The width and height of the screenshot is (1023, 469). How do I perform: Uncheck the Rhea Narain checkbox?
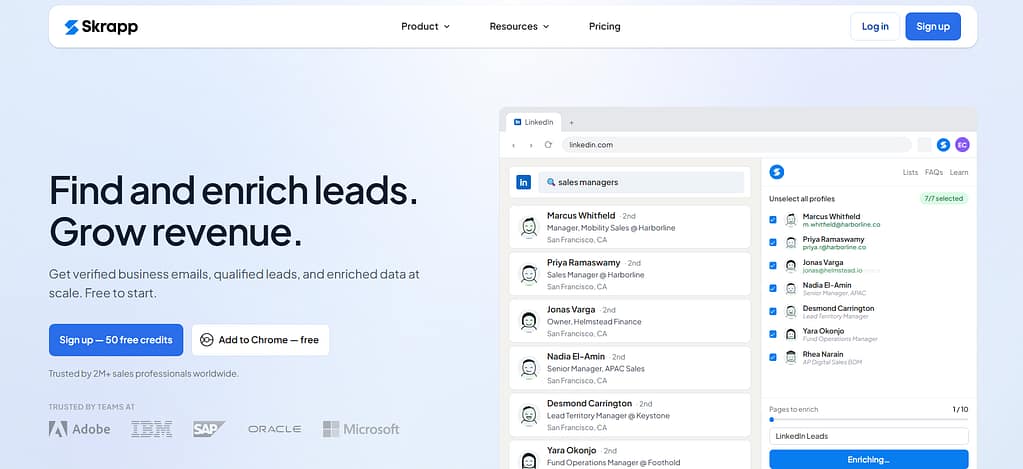click(x=773, y=357)
